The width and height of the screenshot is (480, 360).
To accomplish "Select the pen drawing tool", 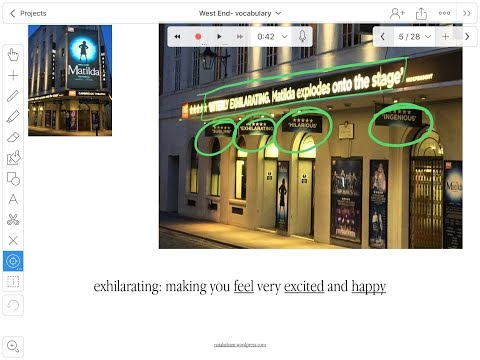I will click(x=13, y=96).
